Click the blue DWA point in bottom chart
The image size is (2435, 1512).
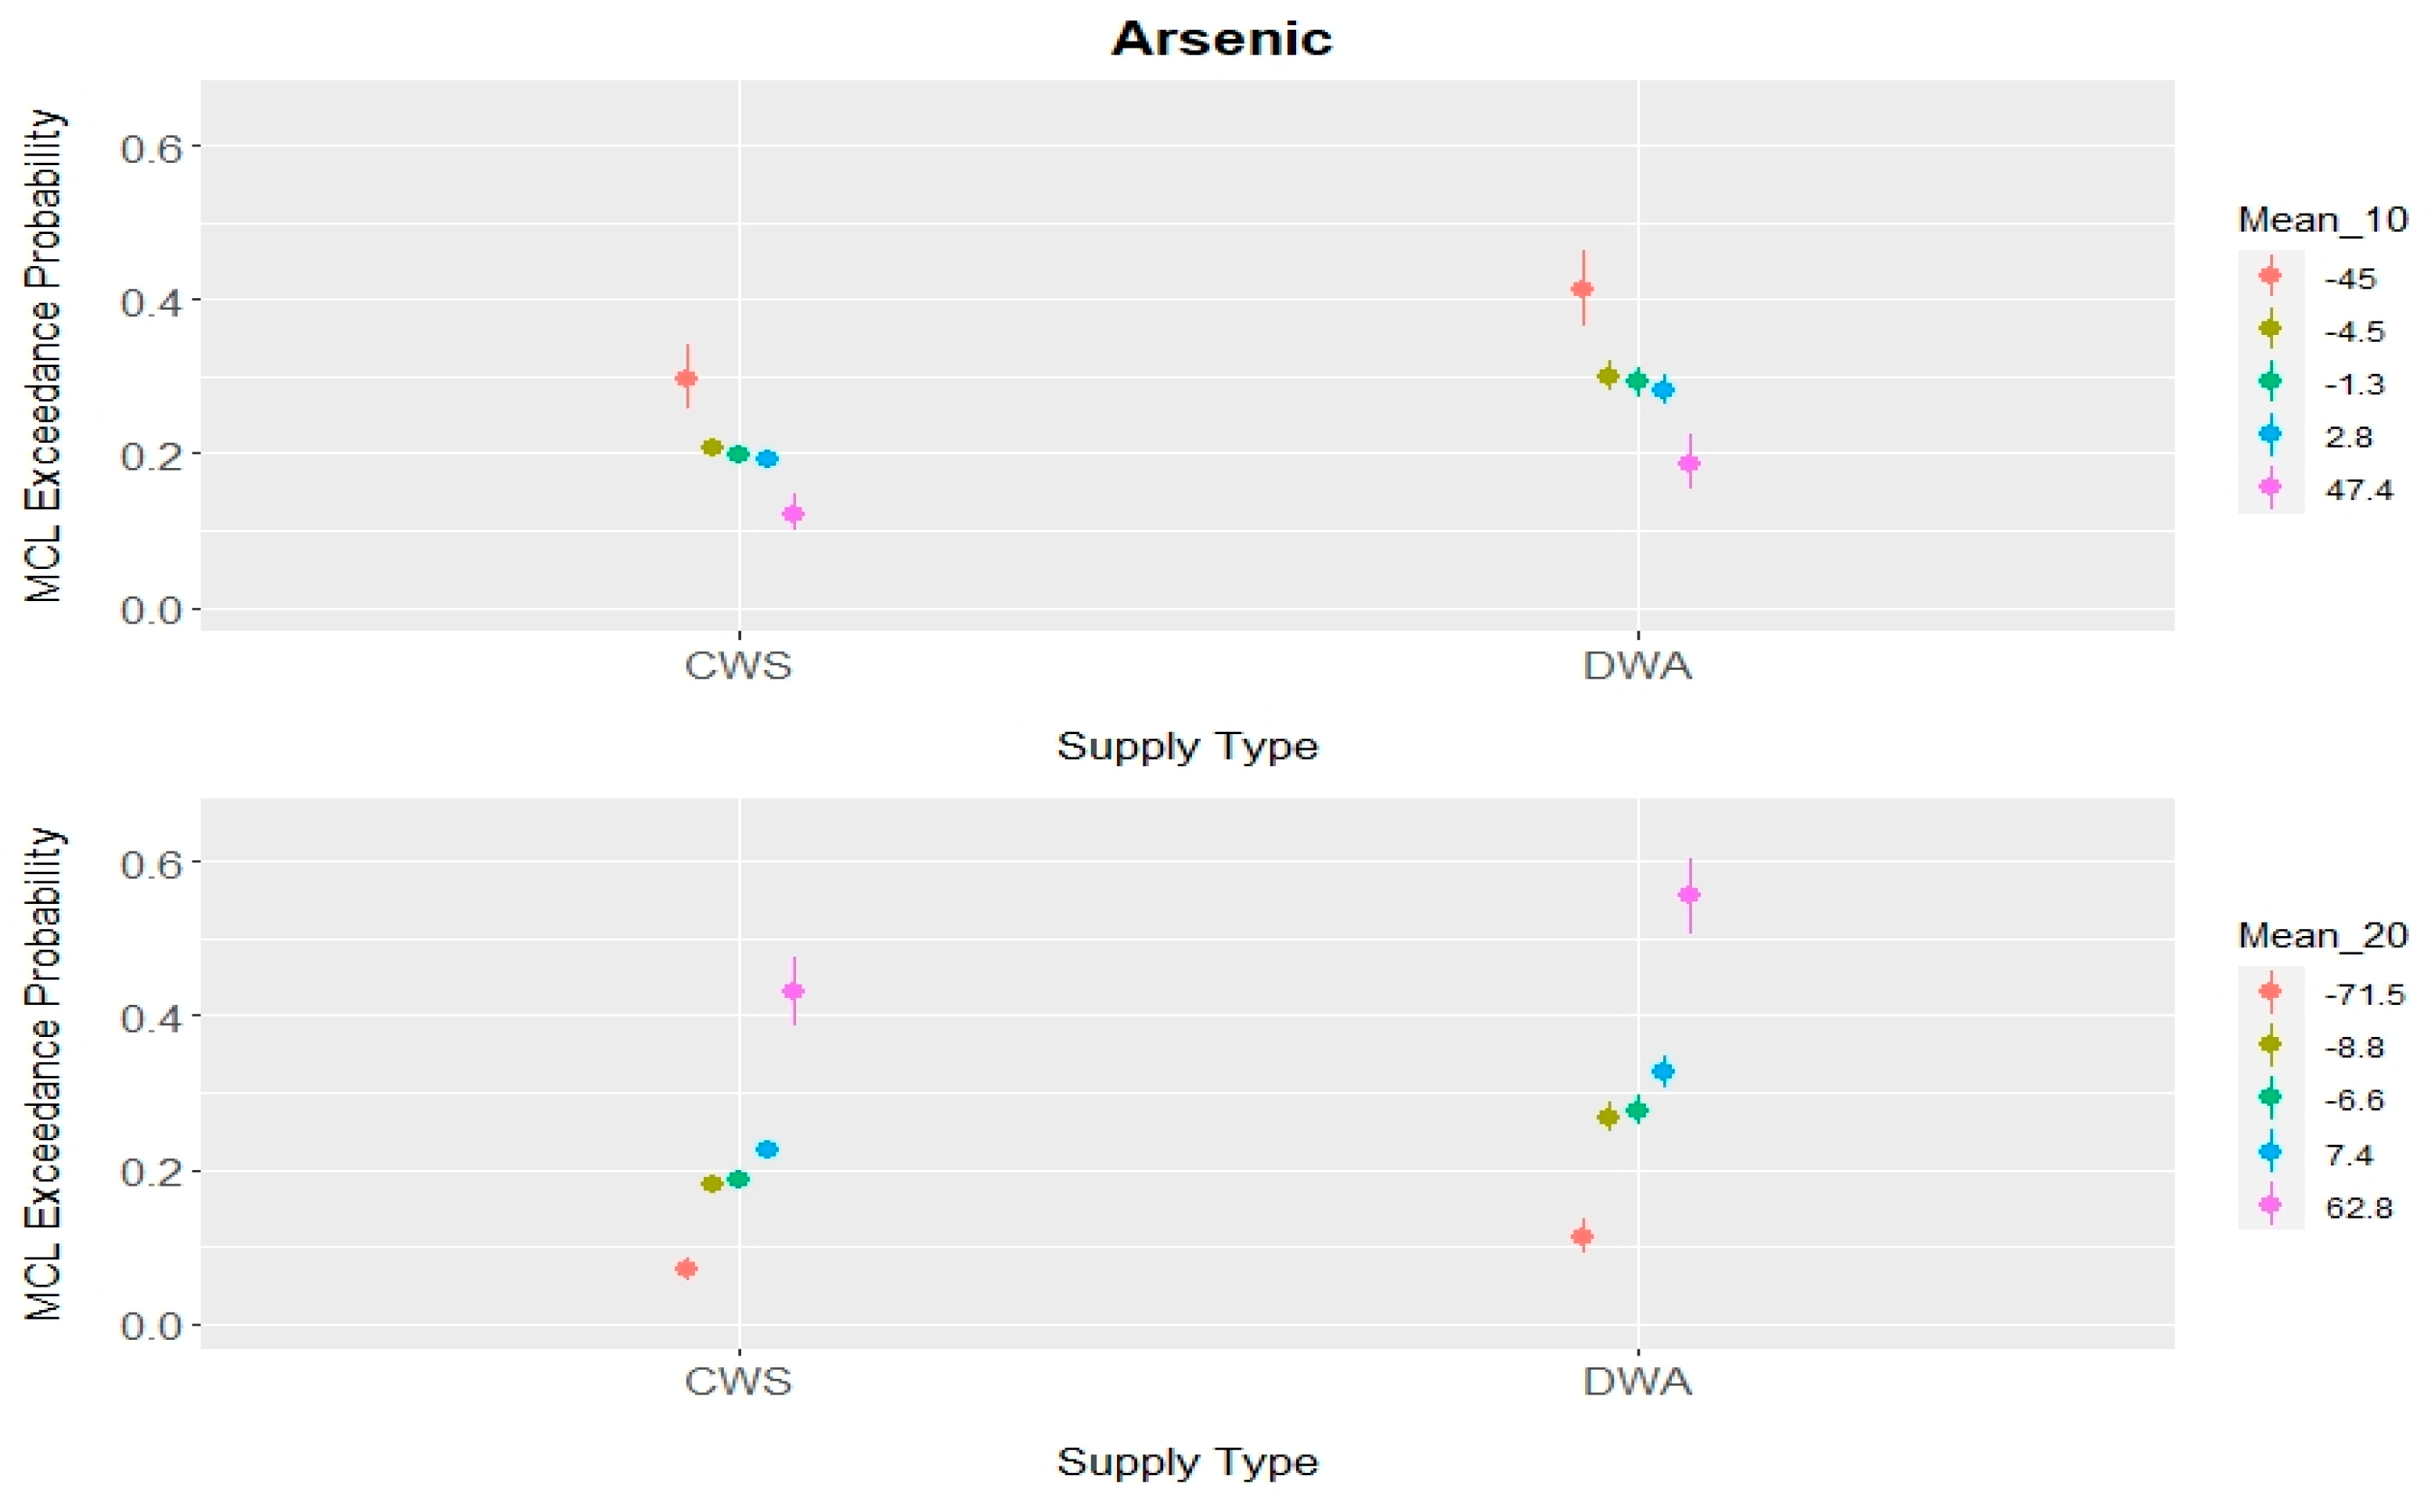pos(1663,1071)
